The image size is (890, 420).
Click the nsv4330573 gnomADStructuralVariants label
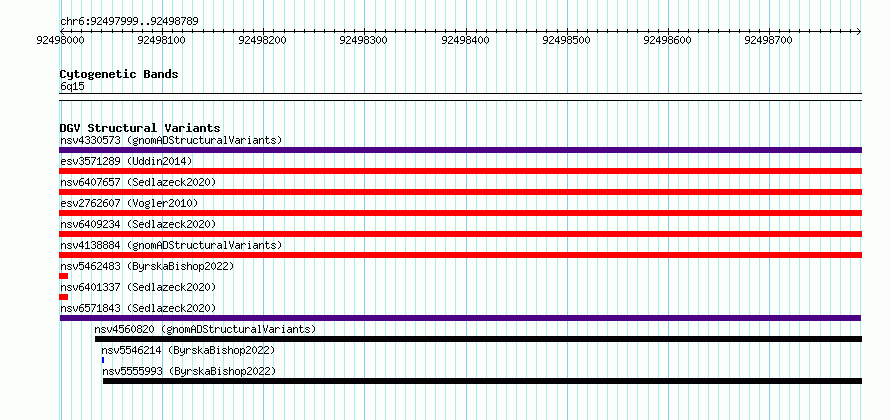click(171, 140)
